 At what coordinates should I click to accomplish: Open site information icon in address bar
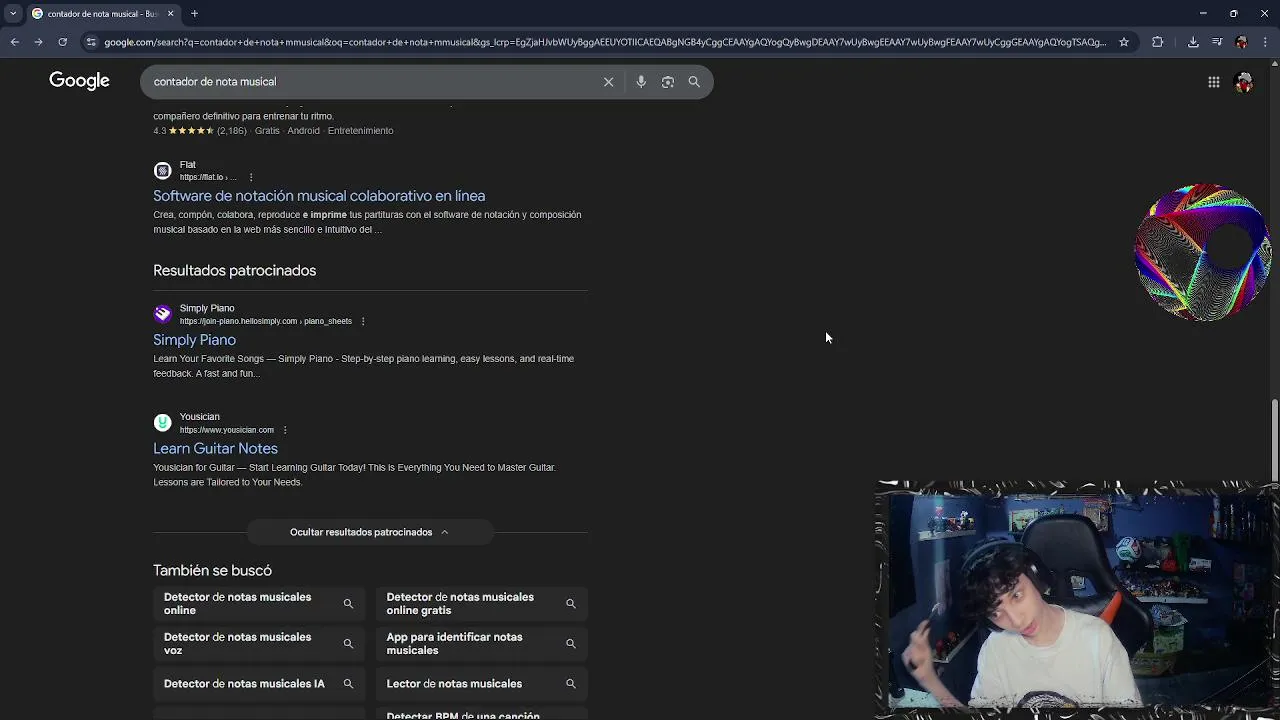pyautogui.click(x=91, y=42)
